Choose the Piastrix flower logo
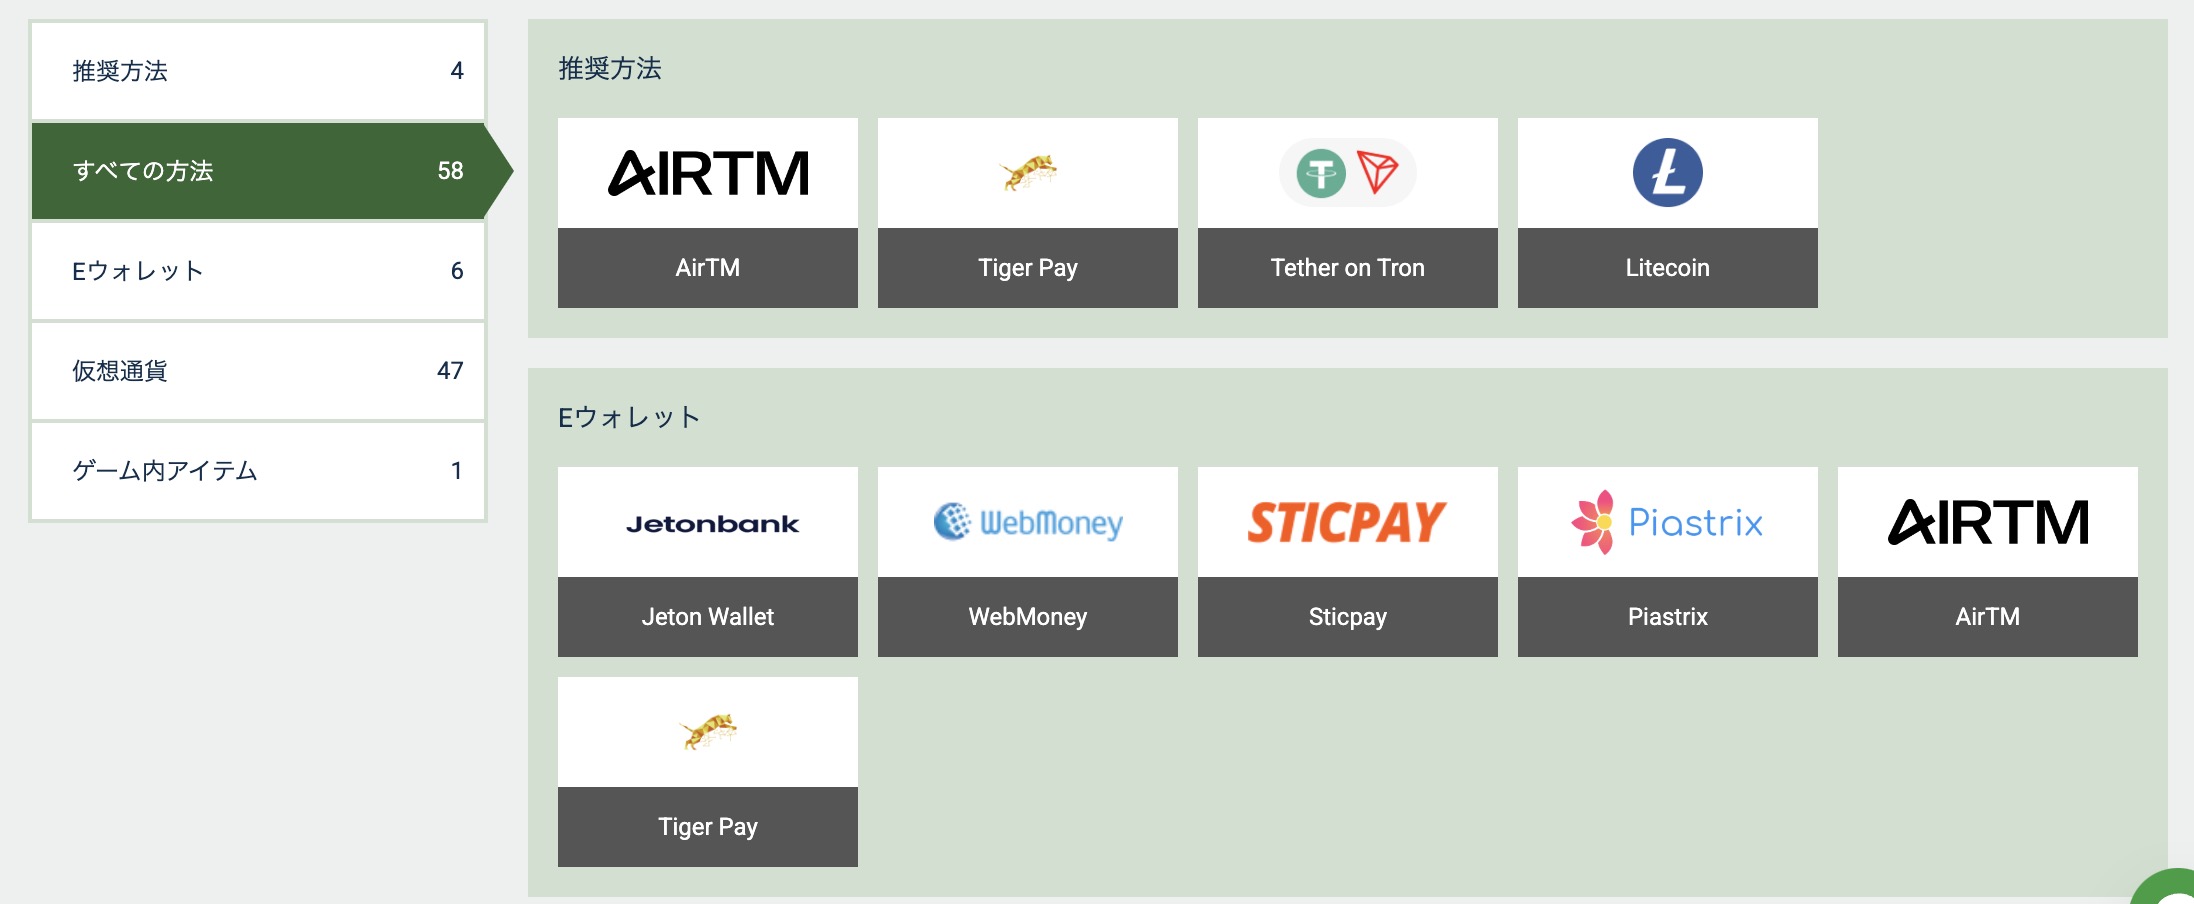2194x904 pixels. [1667, 522]
